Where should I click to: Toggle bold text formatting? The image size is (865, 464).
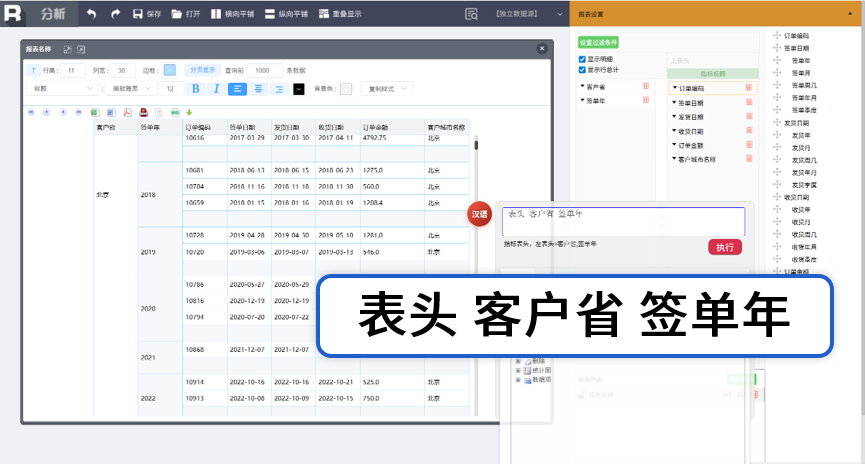[x=195, y=89]
